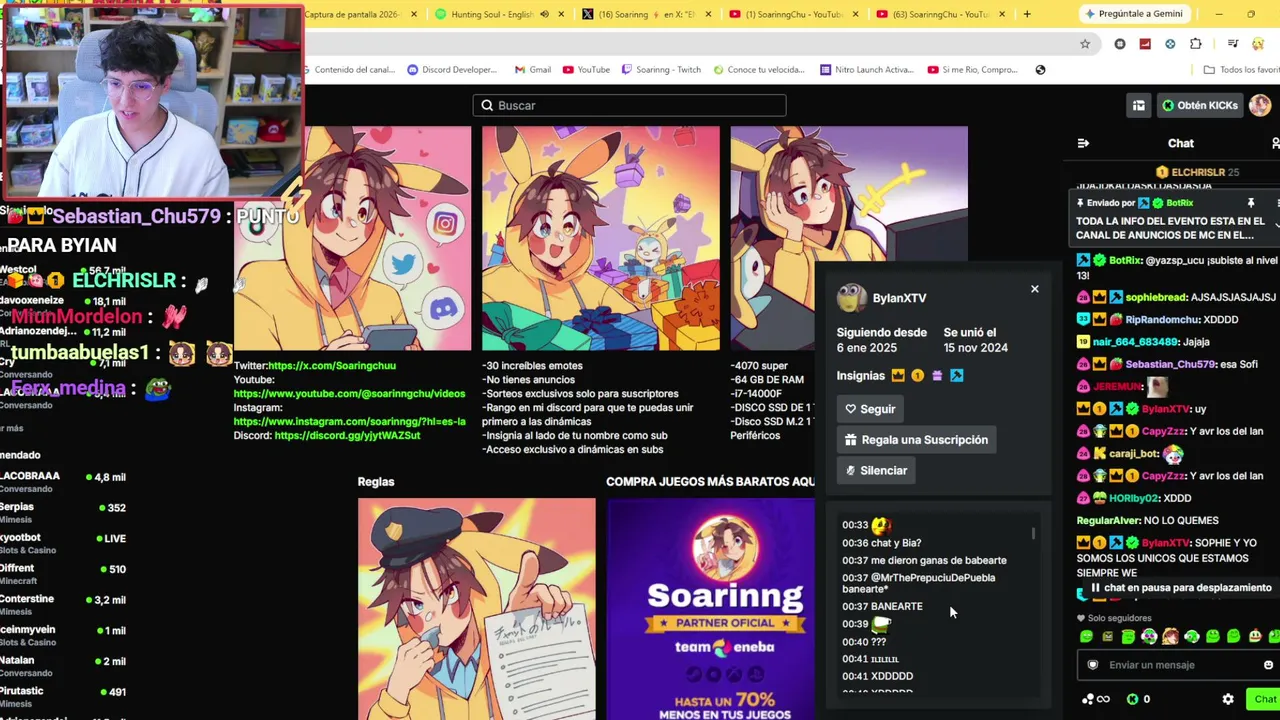
Task: Open Discord Developer bookmark
Action: (x=452, y=70)
